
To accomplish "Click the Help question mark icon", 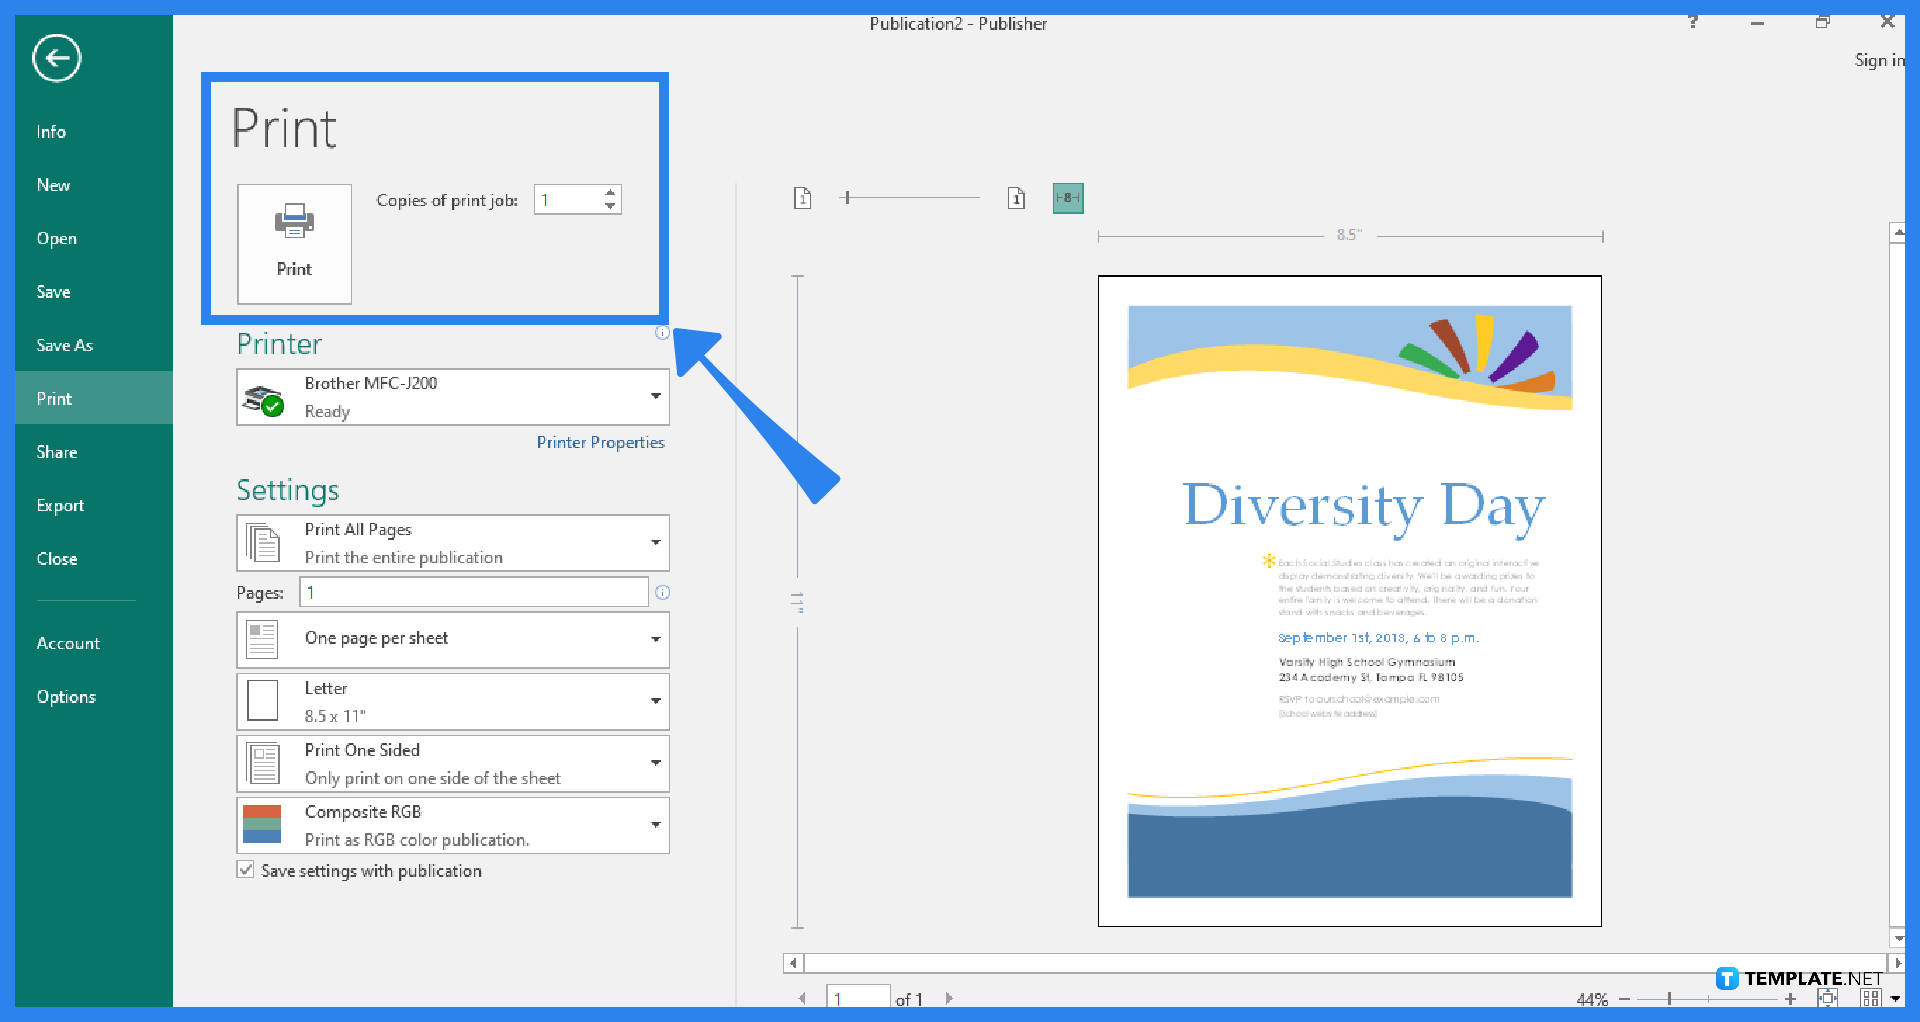I will tap(1692, 21).
